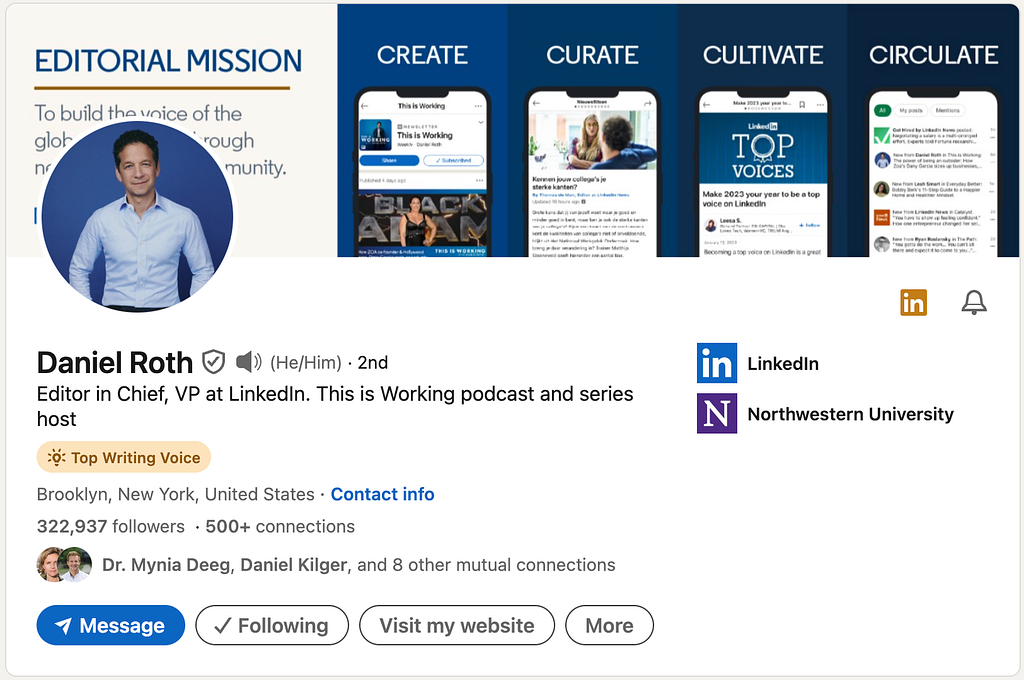
Task: Click the CREATE banner phone mockup
Action: pos(423,172)
